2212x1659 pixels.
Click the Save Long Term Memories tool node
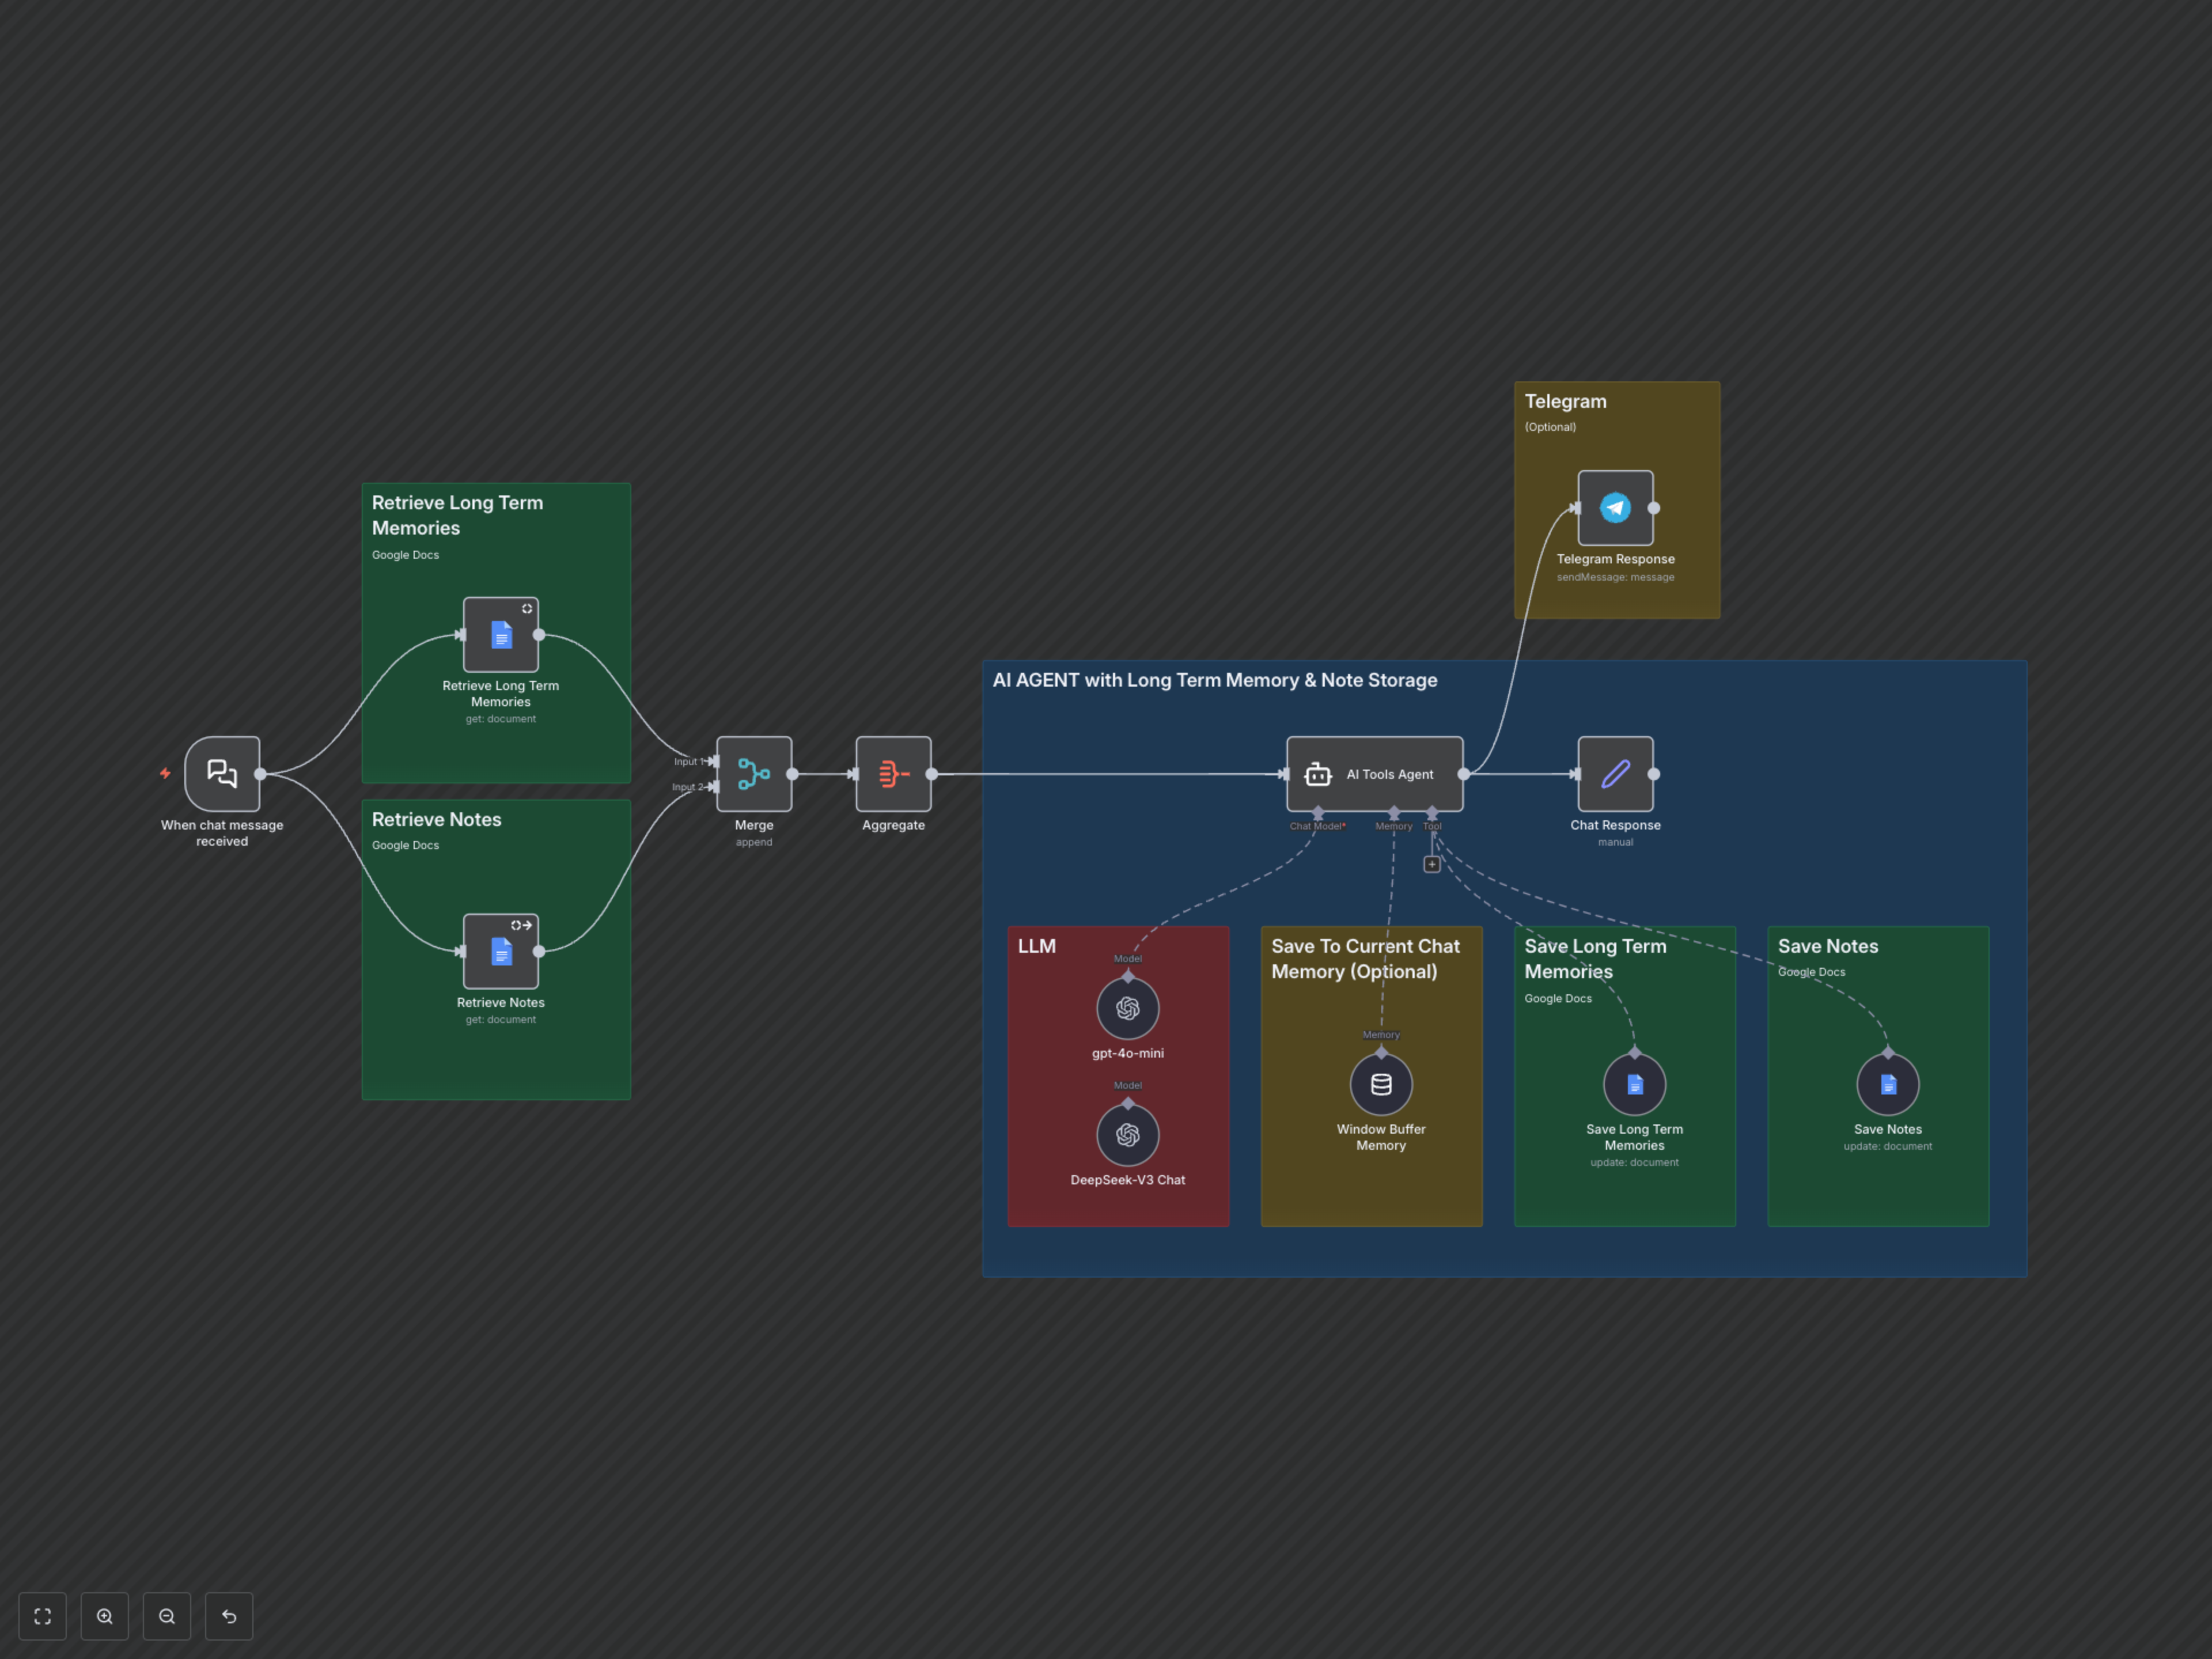coord(1633,1084)
